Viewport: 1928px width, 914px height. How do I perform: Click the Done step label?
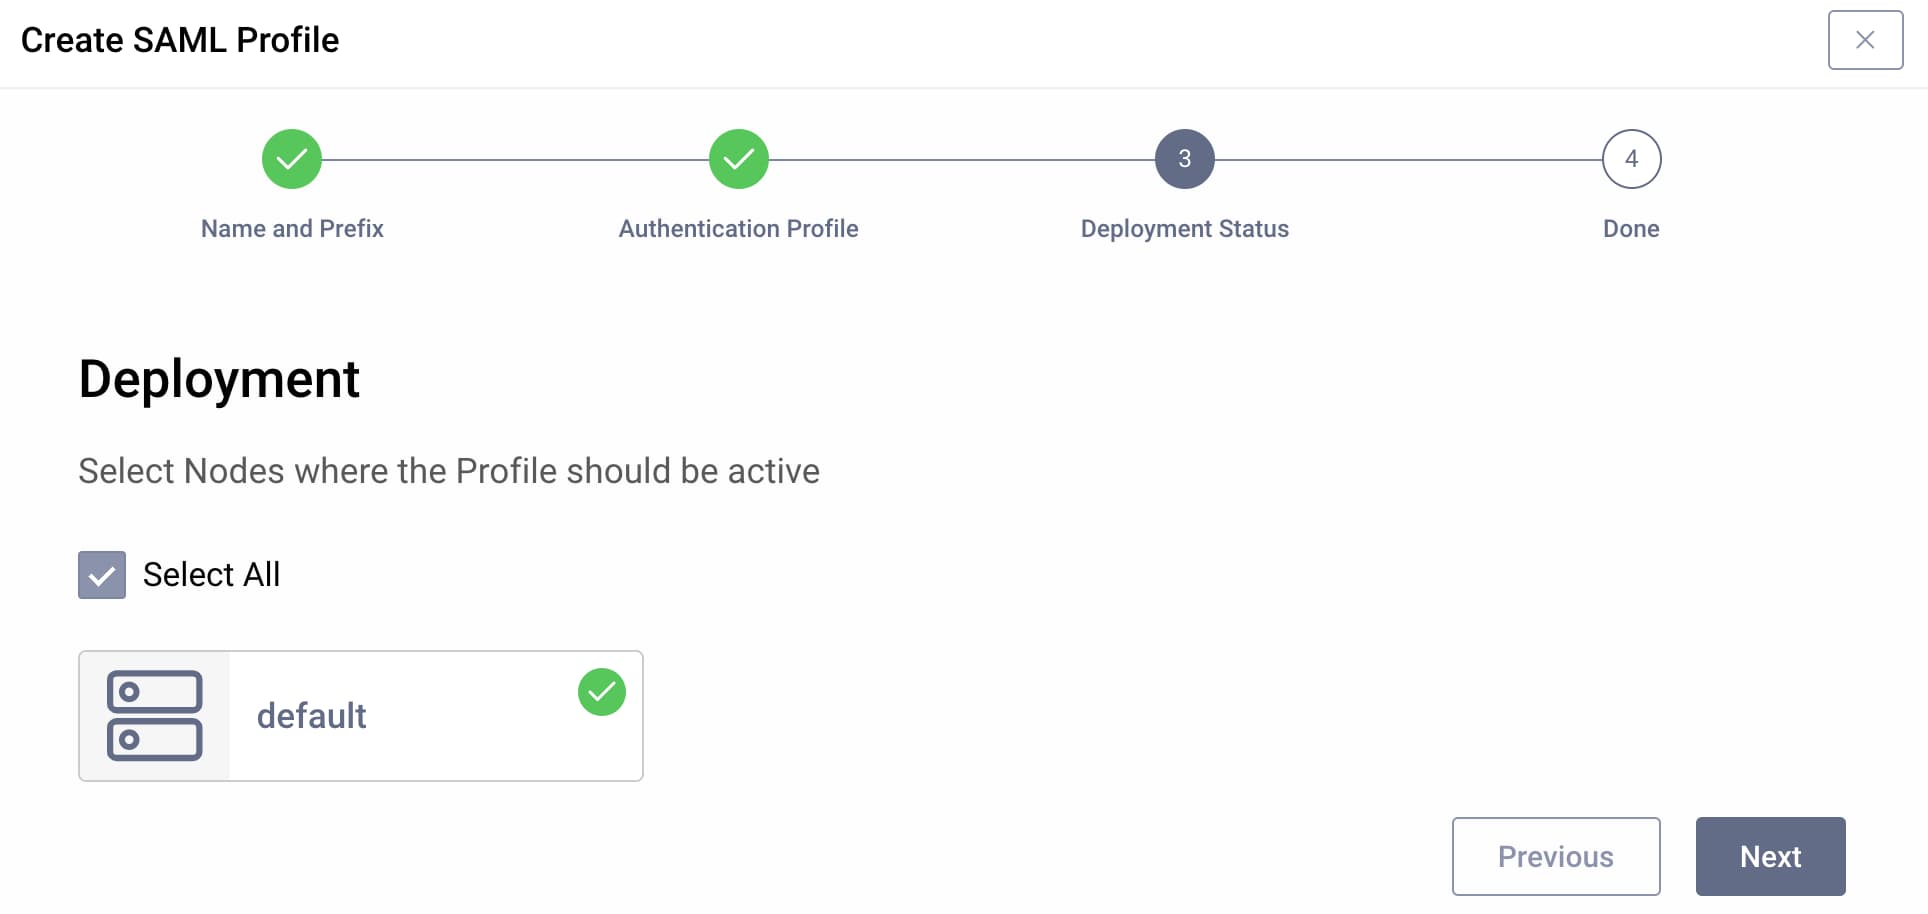point(1630,228)
